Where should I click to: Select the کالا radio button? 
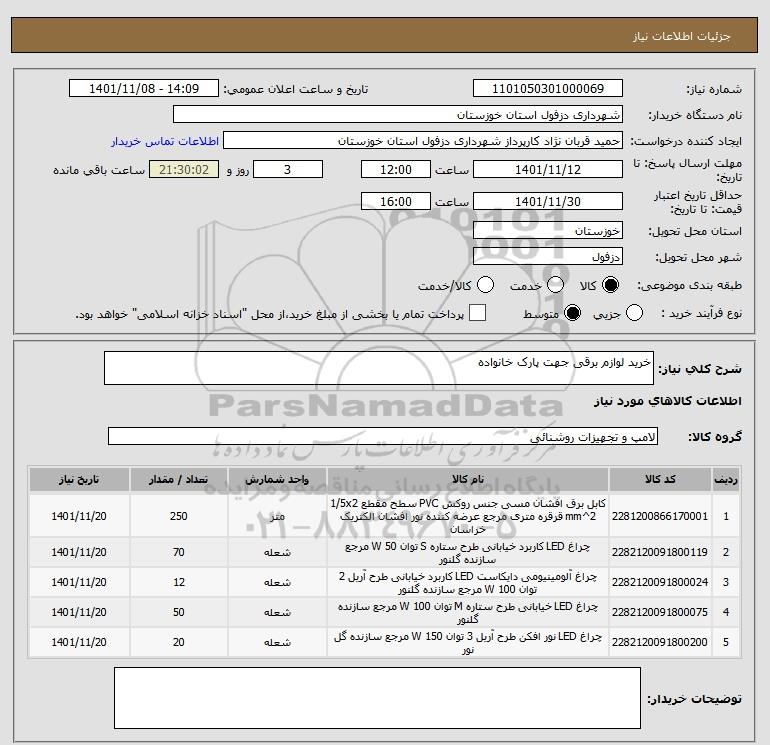(x=610, y=285)
